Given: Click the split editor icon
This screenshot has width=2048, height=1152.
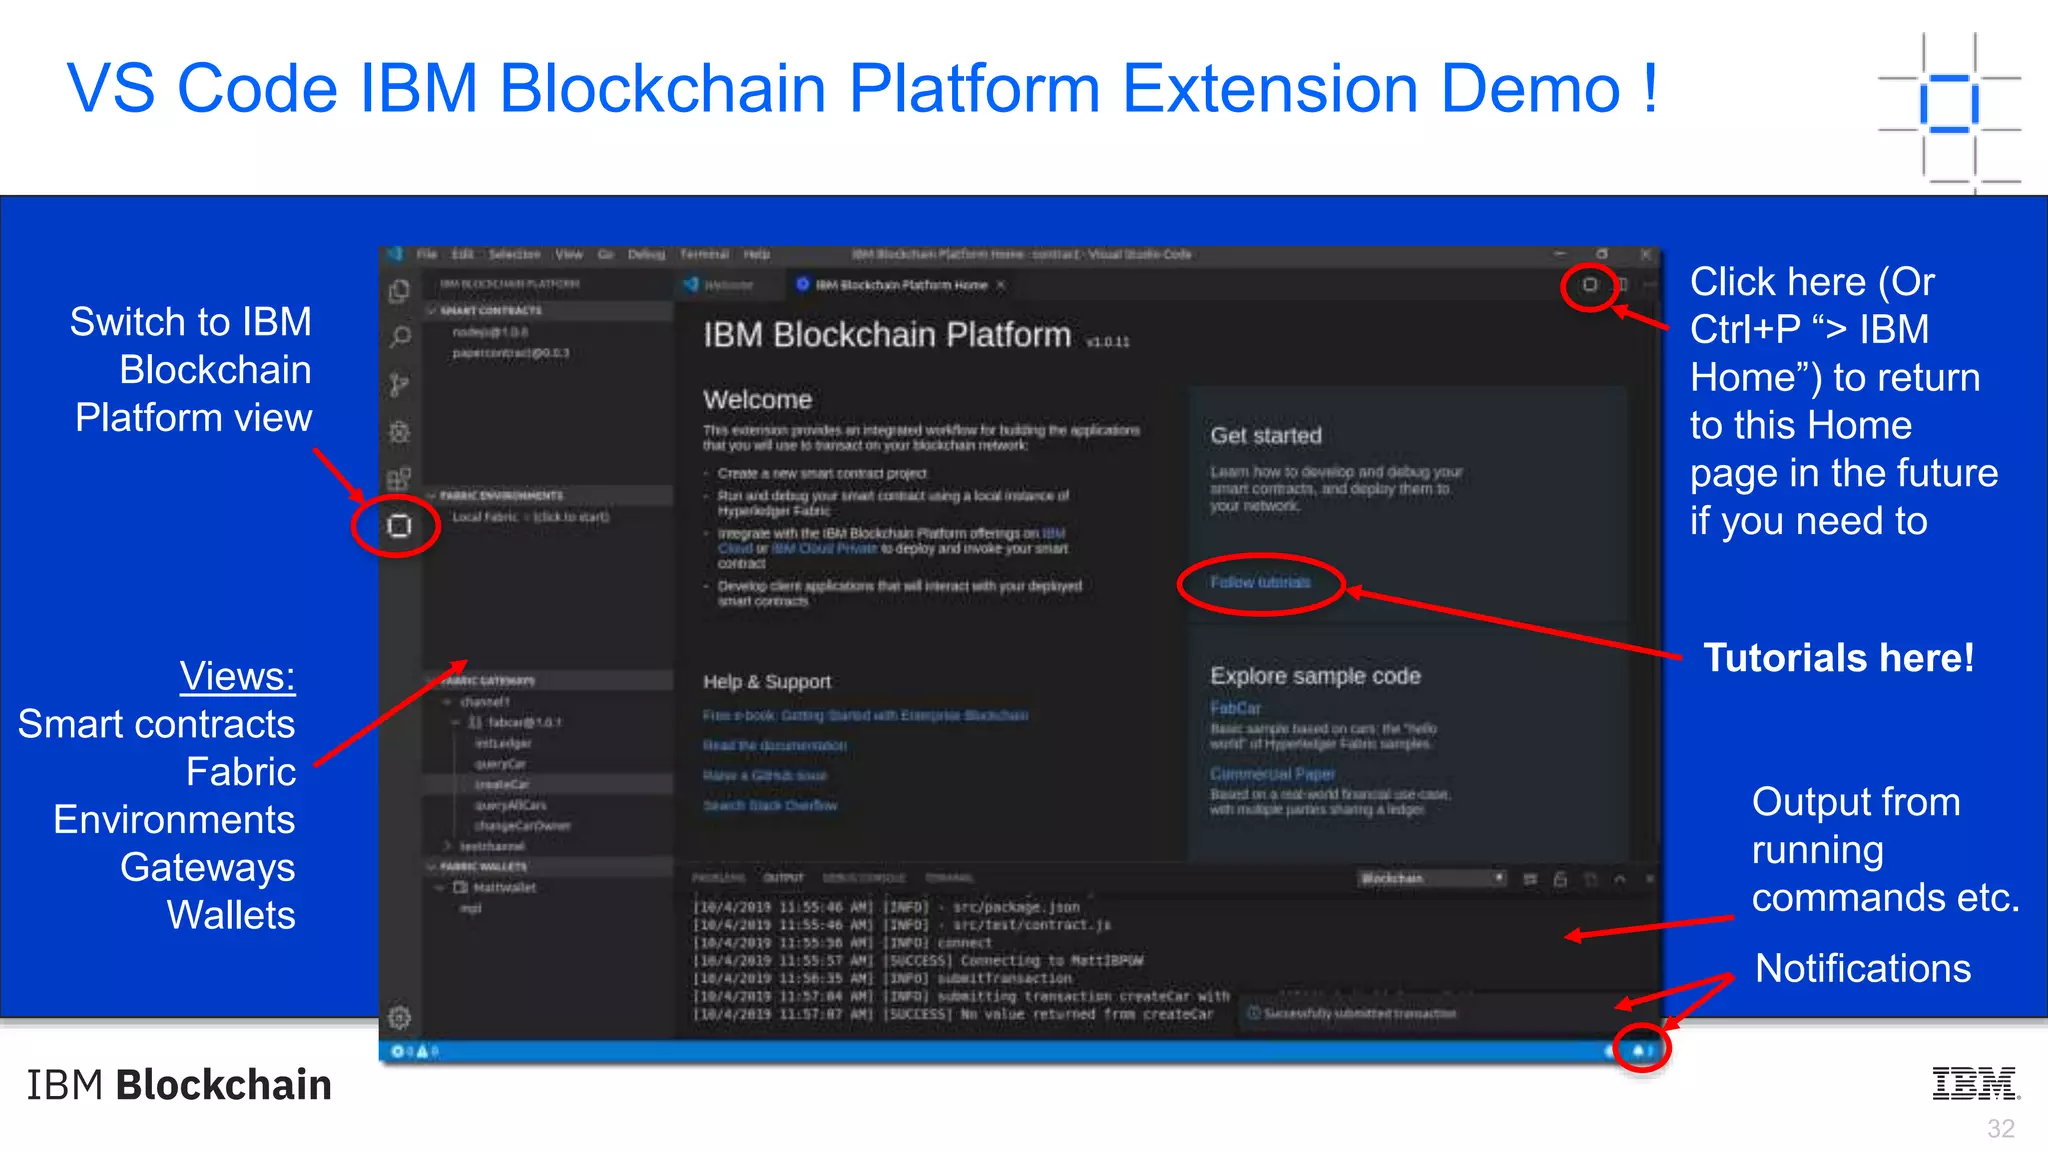Looking at the screenshot, I should [x=1622, y=285].
